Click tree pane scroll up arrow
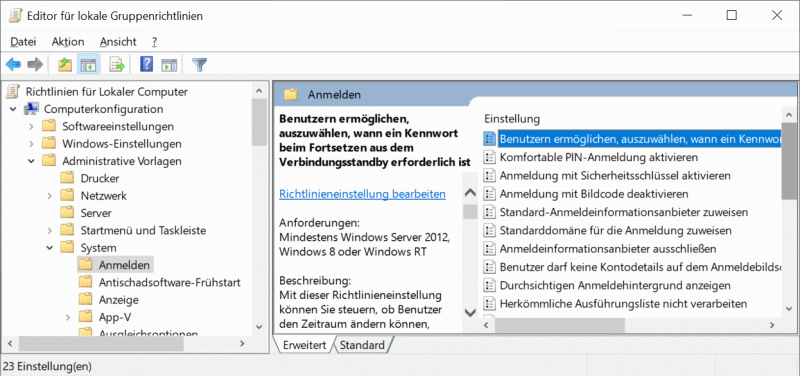Screen dimensions: 800x376 point(260,91)
